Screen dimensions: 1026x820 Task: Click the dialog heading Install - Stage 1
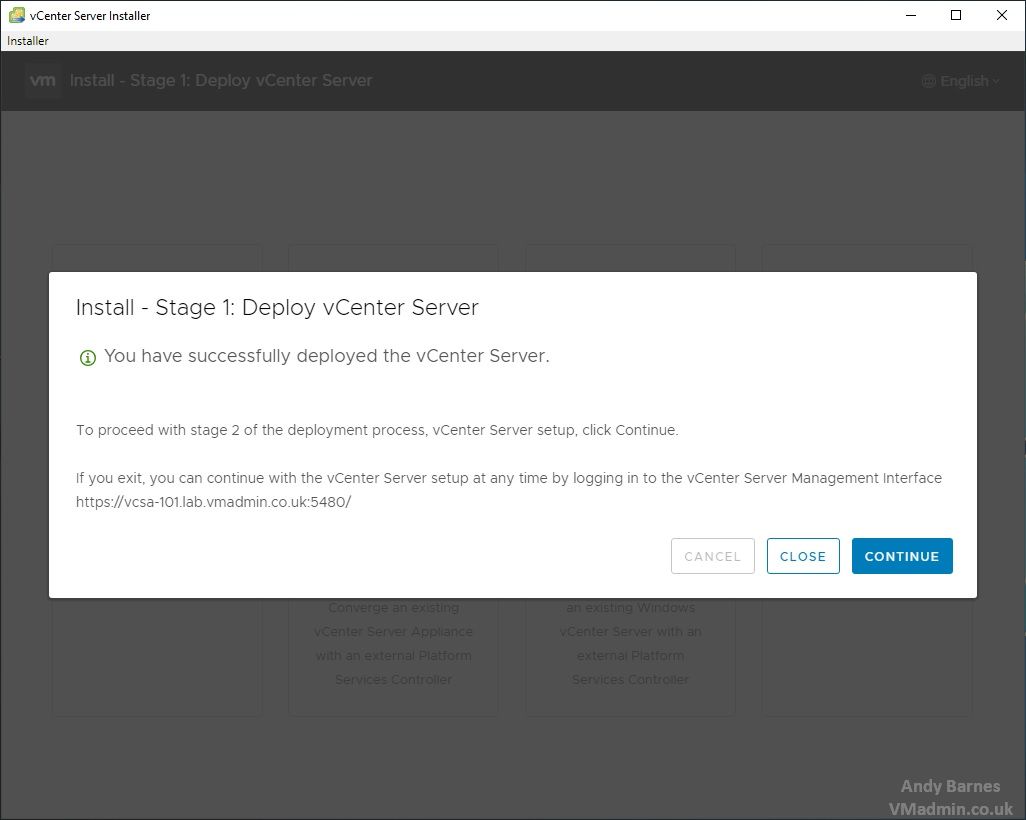(277, 308)
